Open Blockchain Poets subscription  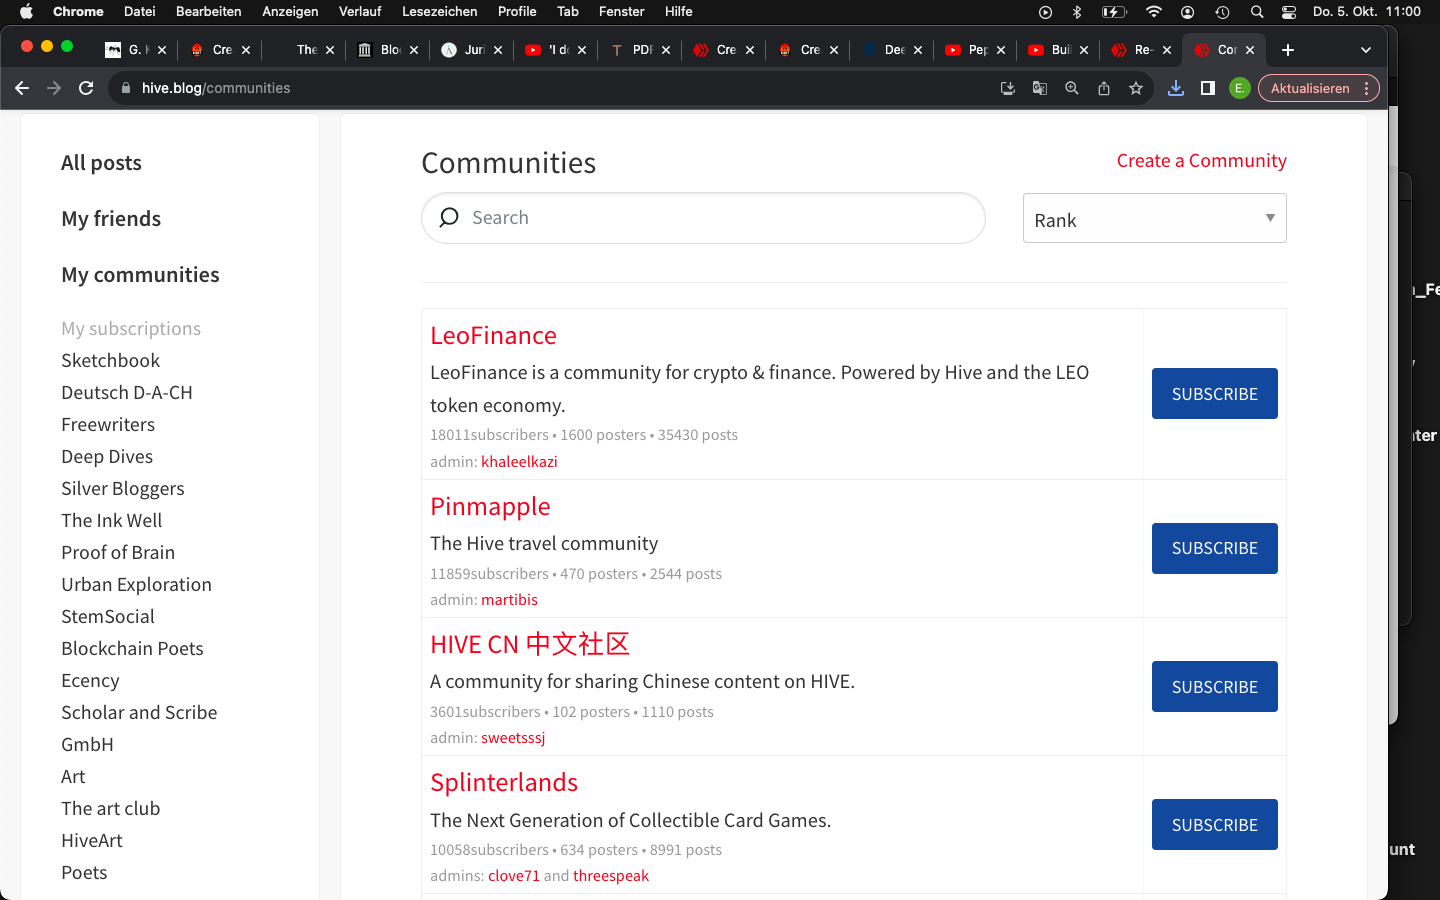tap(132, 649)
